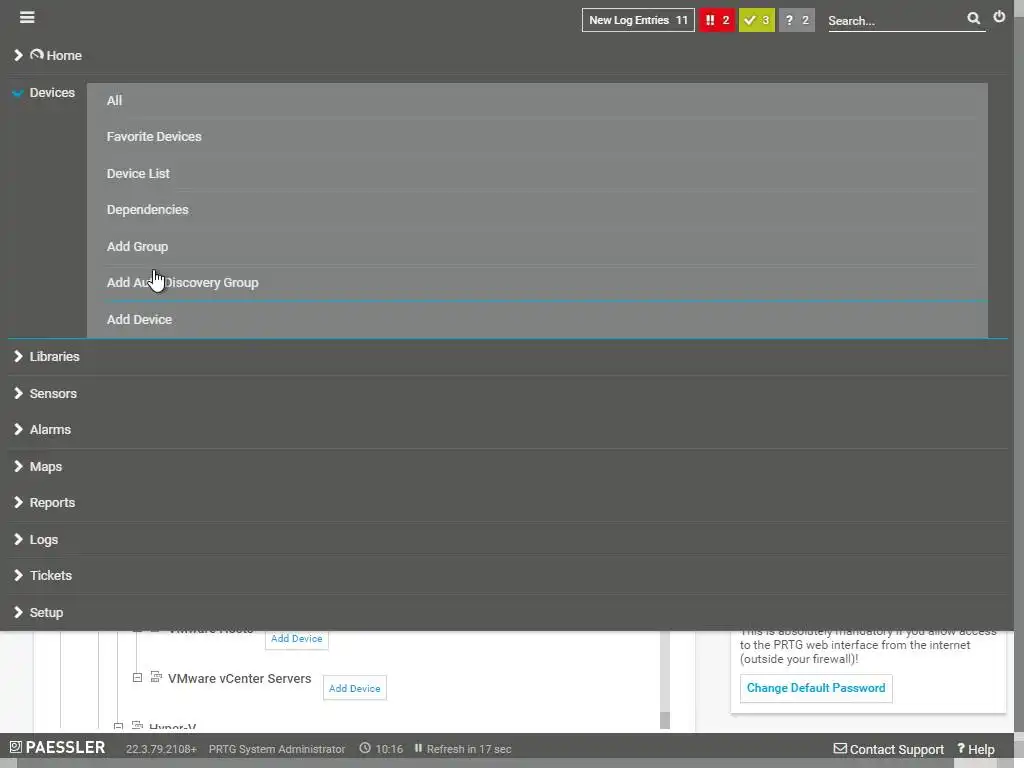Expand the Maps menu chevron
The height and width of the screenshot is (768, 1024).
18,466
